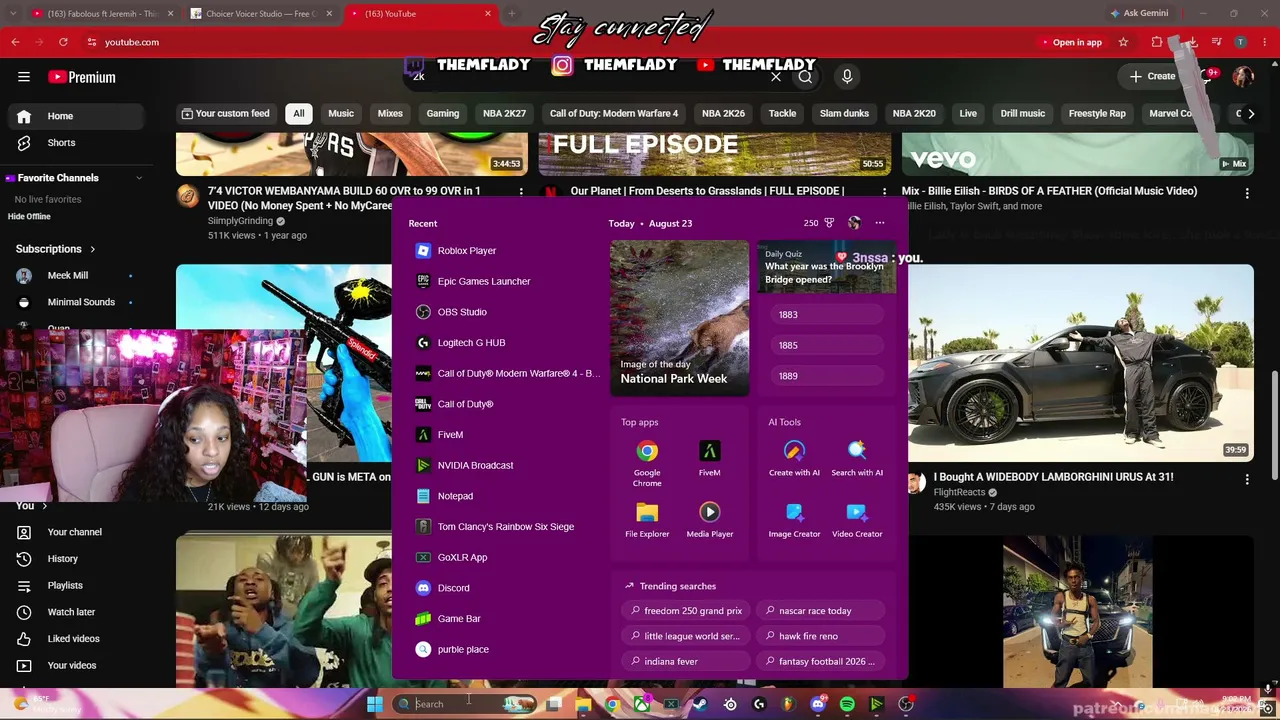Click the Windows Start button
Viewport: 1280px width, 720px height.
374,704
